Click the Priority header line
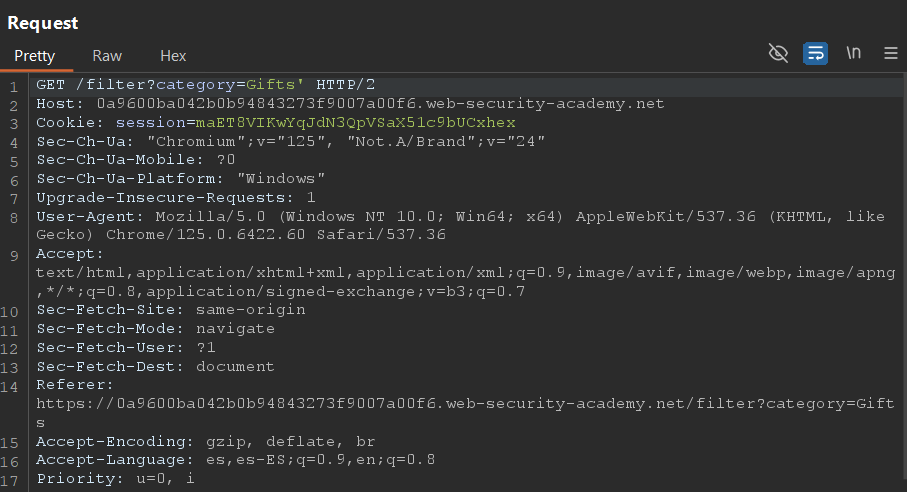This screenshot has width=907, height=492. coord(116,479)
